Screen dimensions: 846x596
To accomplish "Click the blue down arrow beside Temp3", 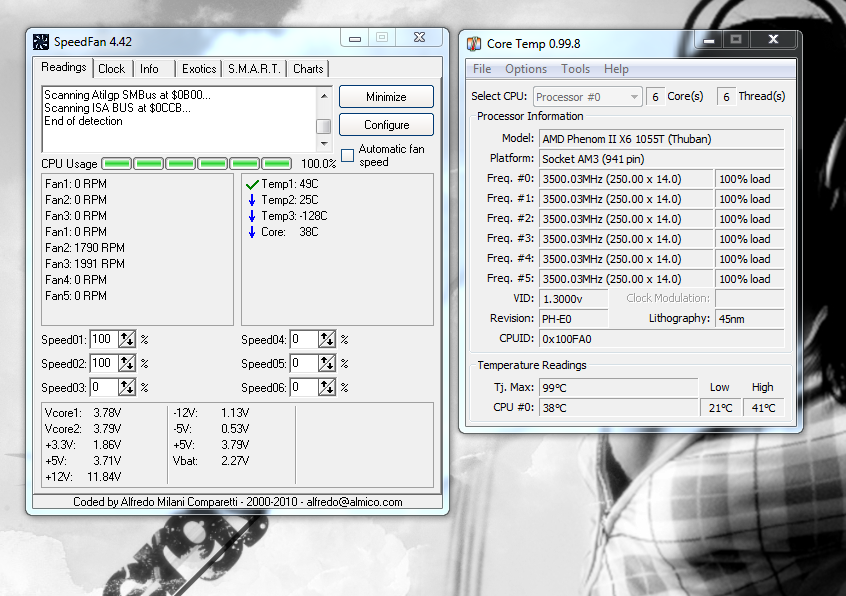I will tap(251, 216).
